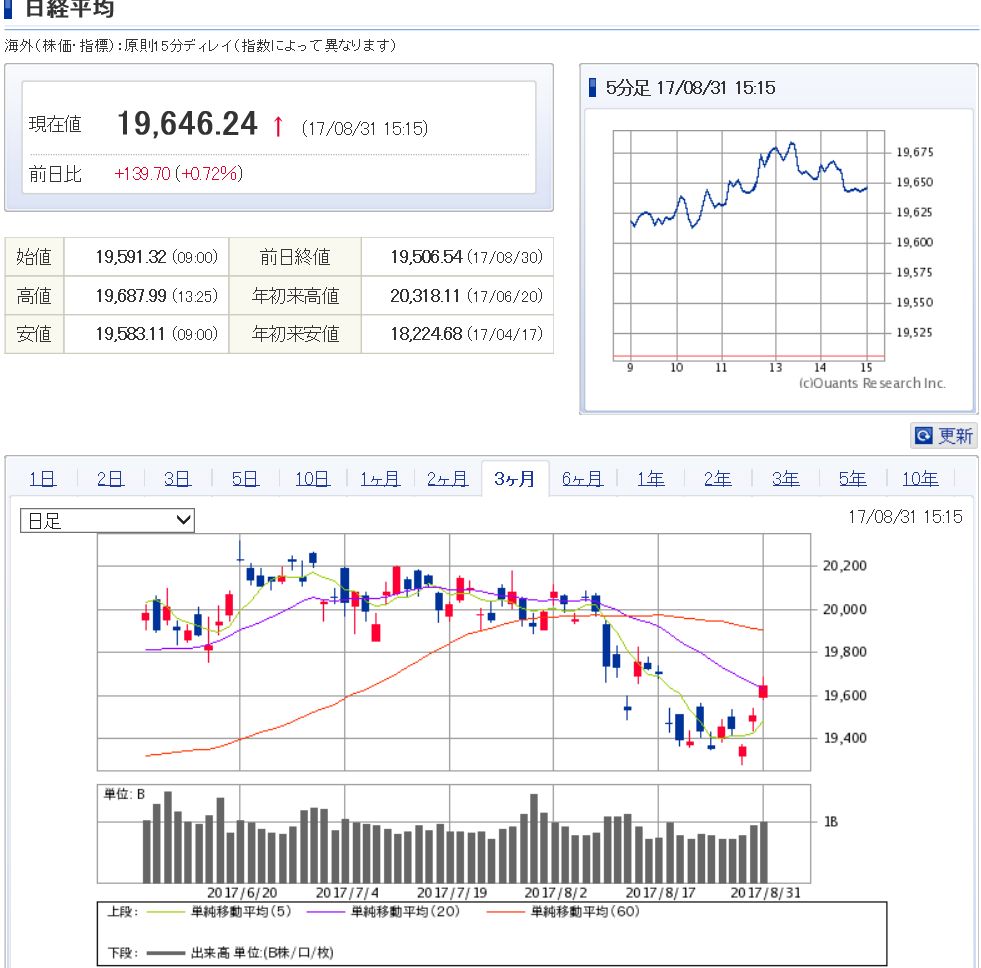
Task: Click the refresh icon beside 更新
Action: pos(923,436)
